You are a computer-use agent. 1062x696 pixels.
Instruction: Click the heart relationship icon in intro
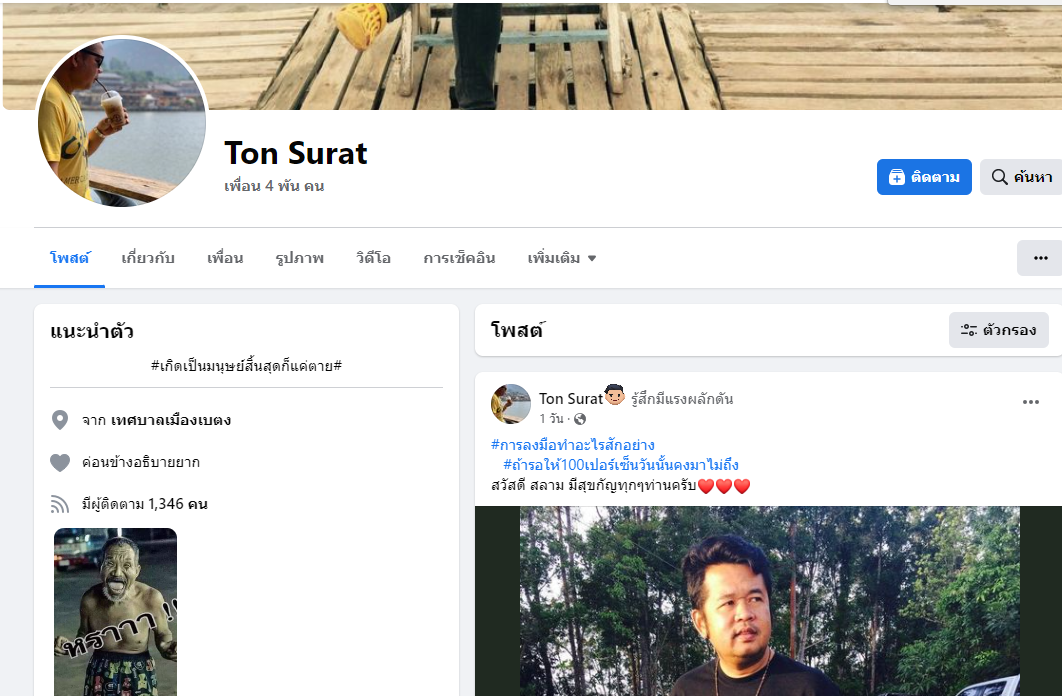pos(60,462)
